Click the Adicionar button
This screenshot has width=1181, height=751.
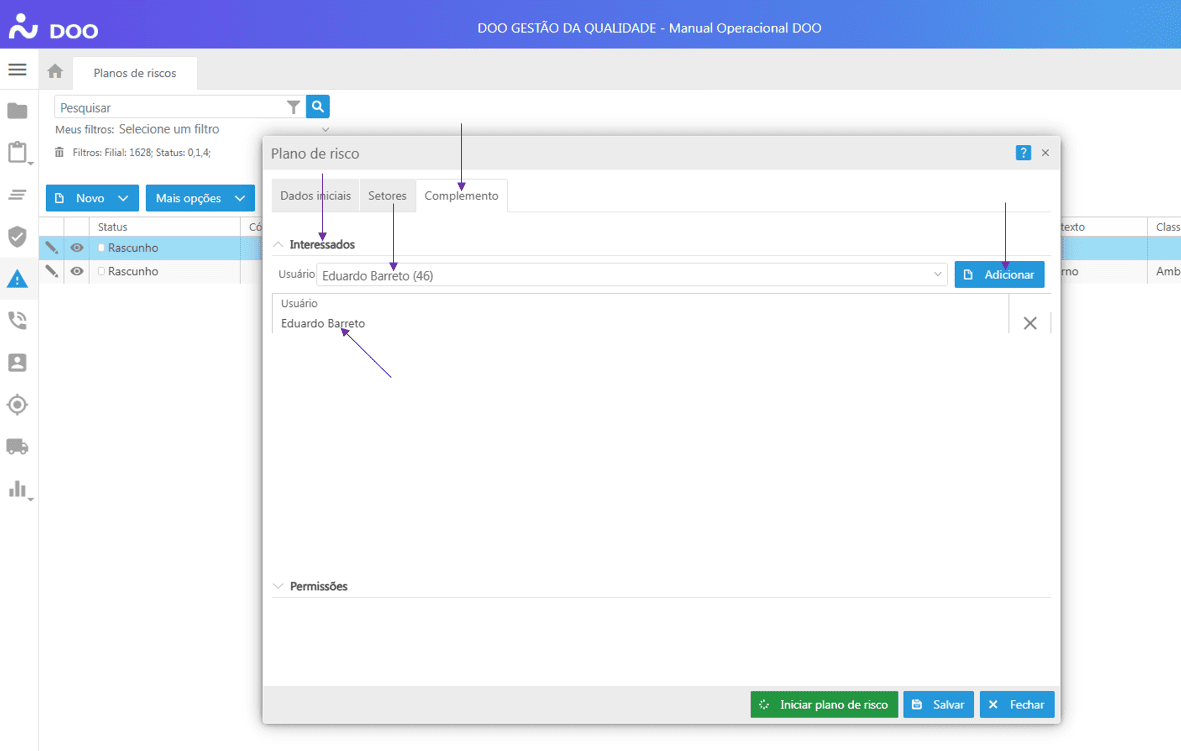coord(999,275)
